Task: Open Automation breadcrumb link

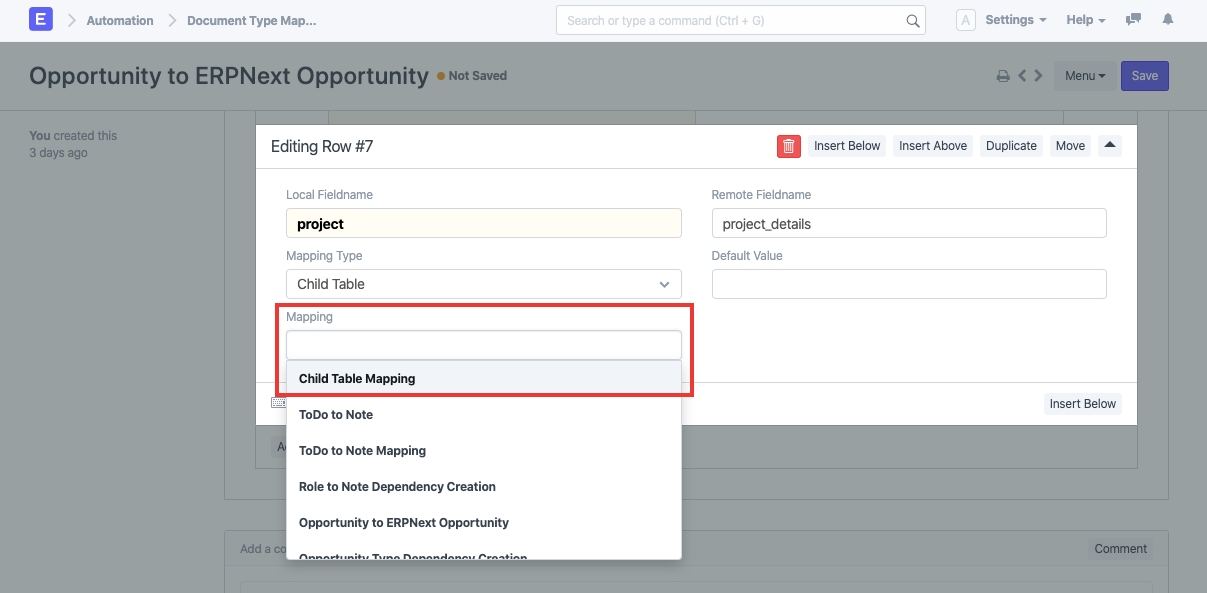Action: (120, 20)
